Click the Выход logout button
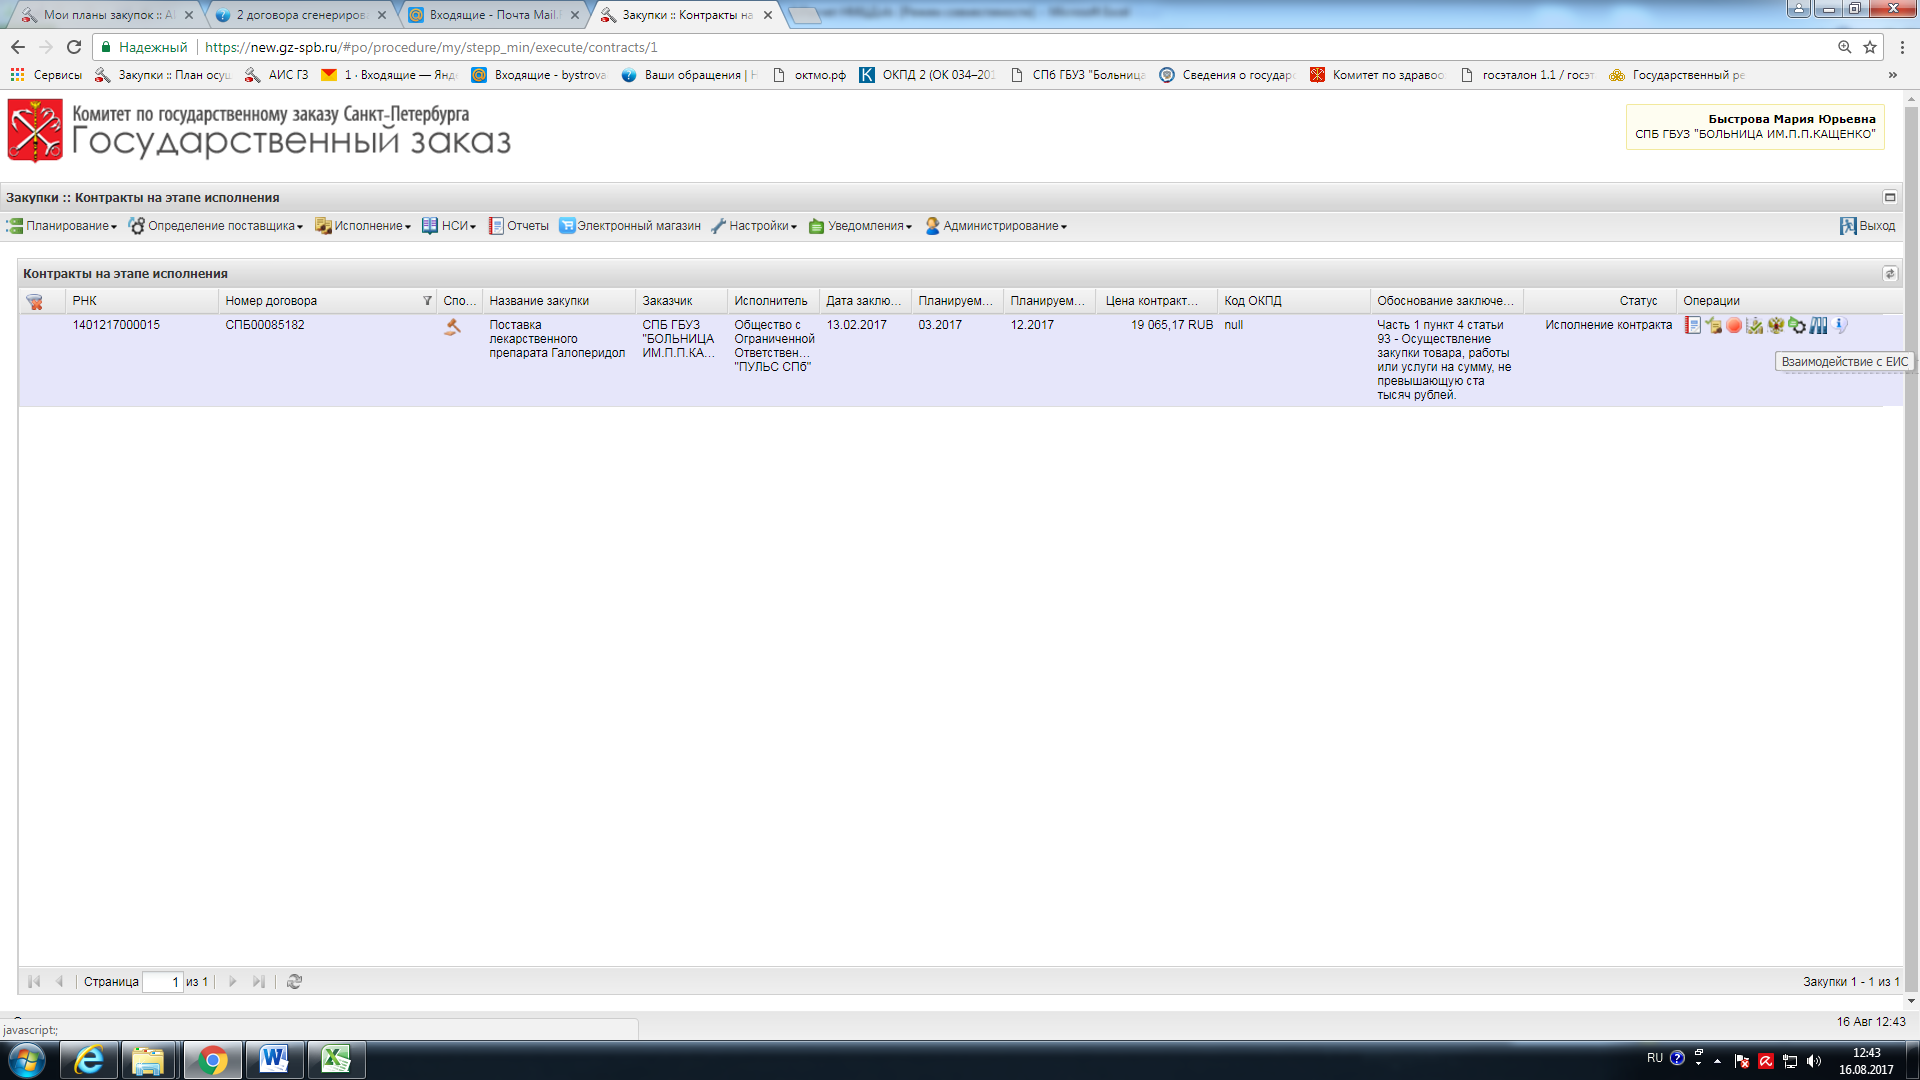 [1868, 226]
